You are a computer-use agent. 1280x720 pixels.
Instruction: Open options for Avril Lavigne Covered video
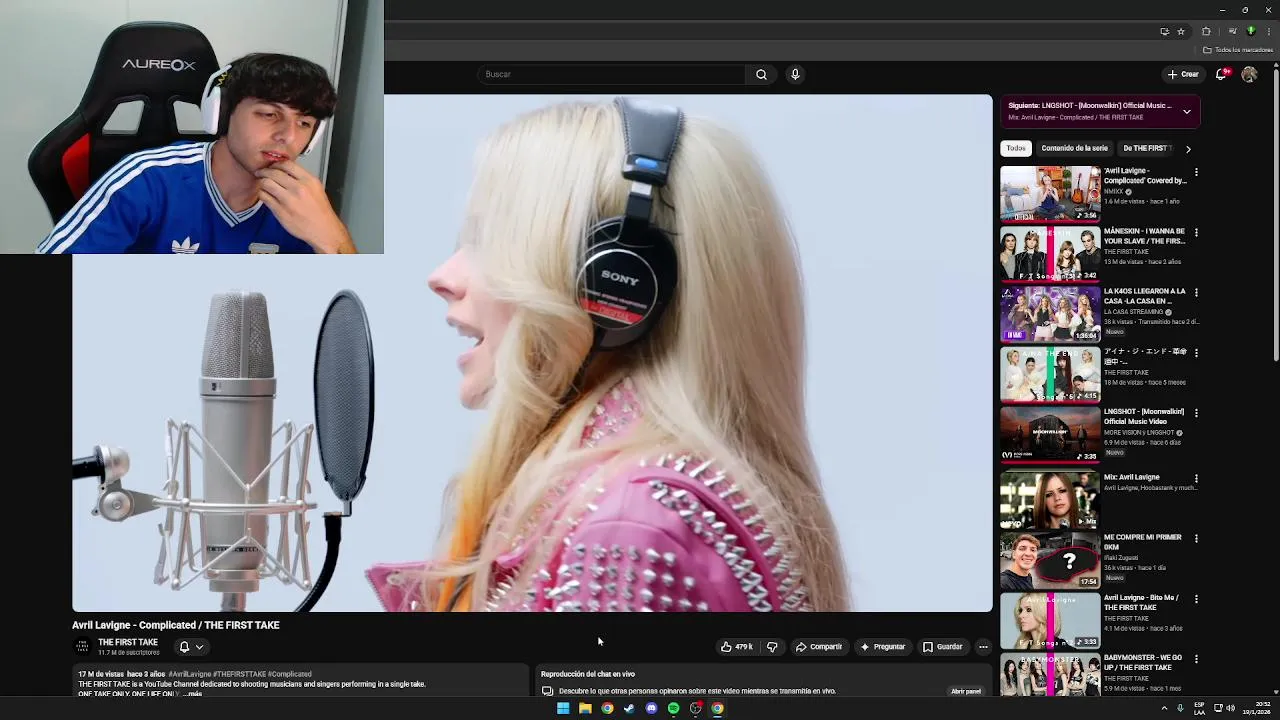1196,172
